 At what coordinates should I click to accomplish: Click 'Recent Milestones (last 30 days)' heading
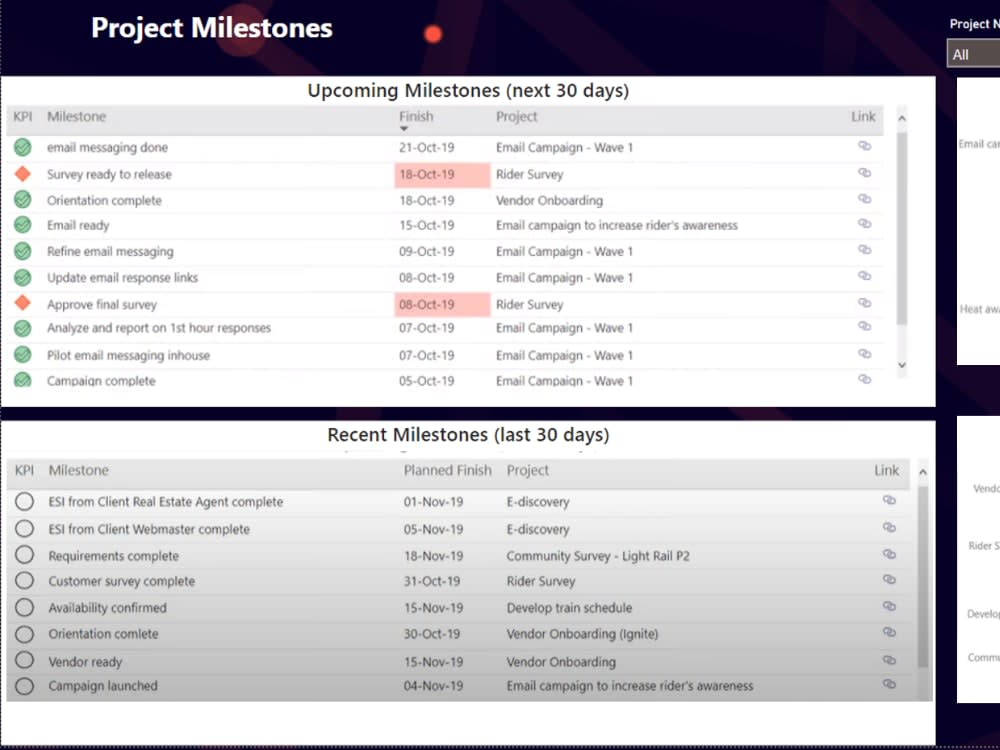coord(468,435)
